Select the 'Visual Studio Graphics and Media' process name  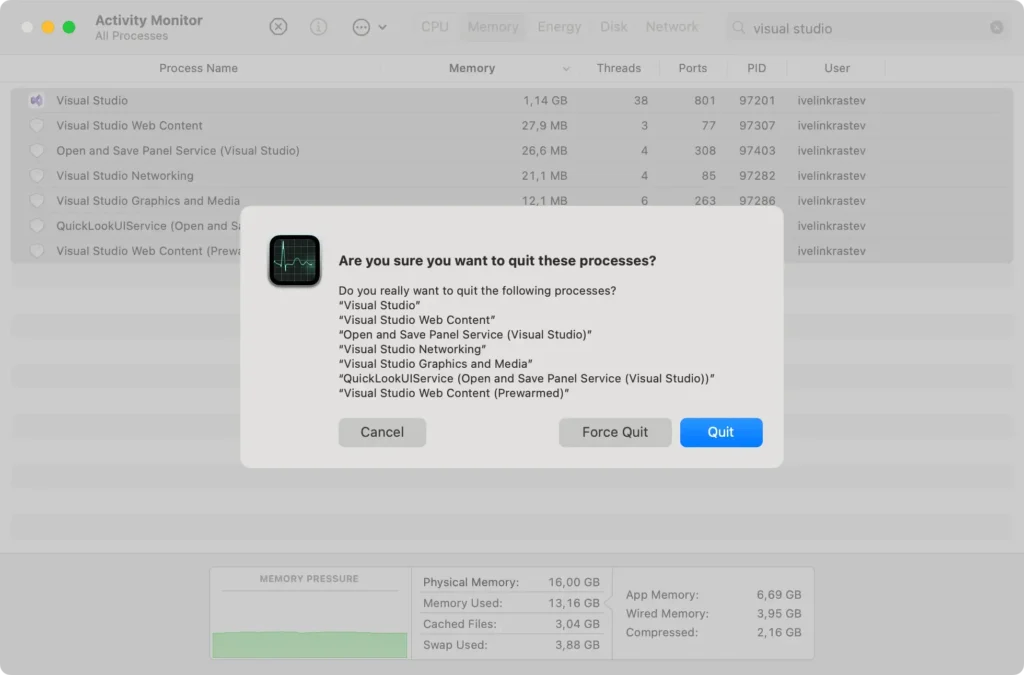point(148,200)
